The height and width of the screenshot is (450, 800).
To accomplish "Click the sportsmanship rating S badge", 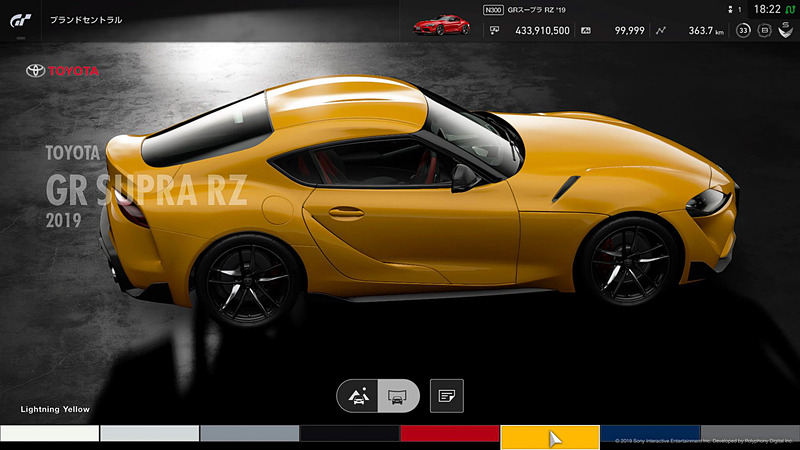I will tap(786, 30).
